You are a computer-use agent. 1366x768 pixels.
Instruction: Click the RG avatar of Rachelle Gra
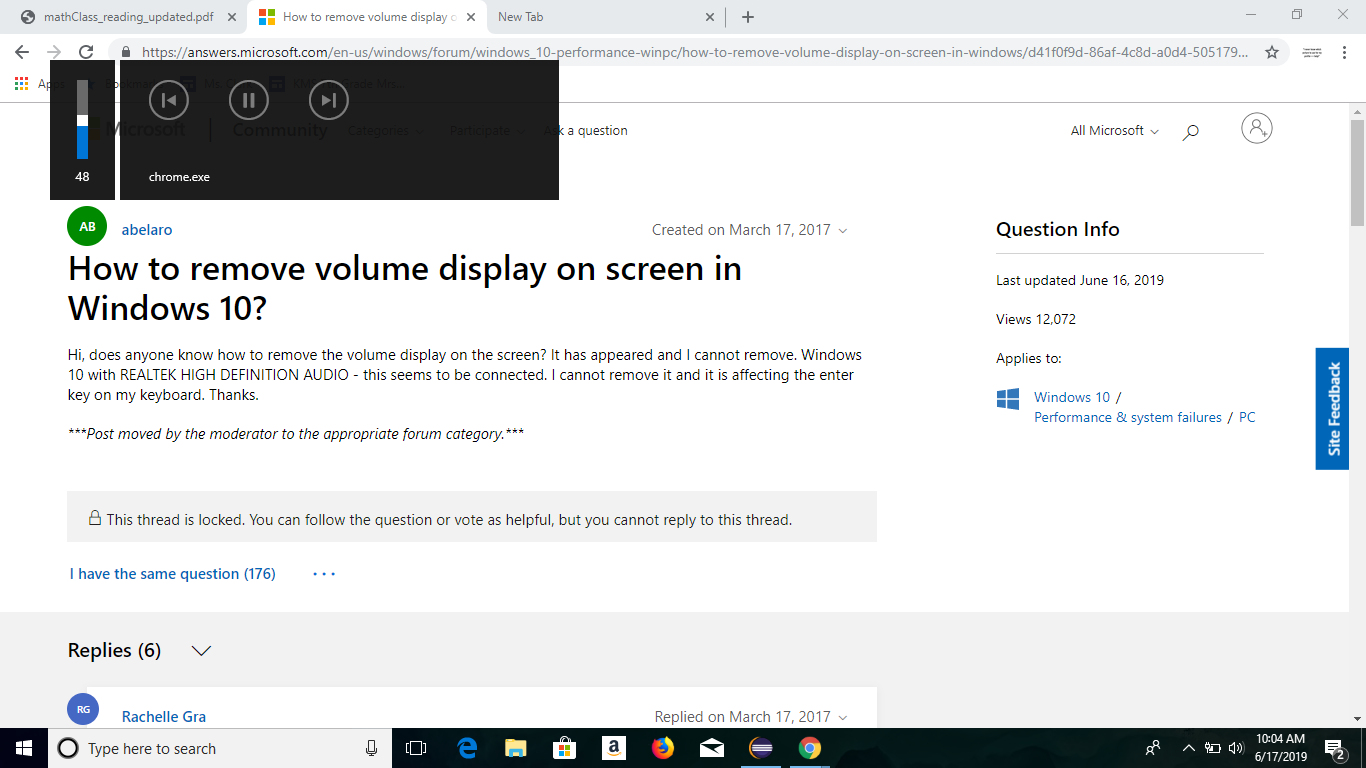[83, 709]
